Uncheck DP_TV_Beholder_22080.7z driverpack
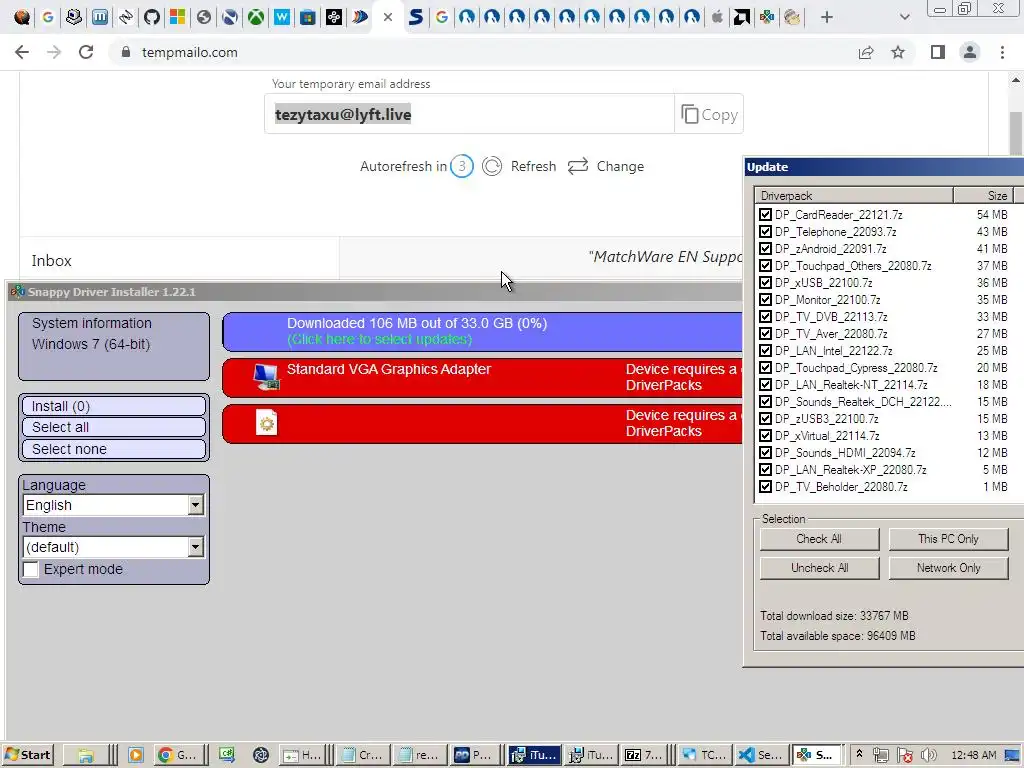The width and height of the screenshot is (1024, 768). point(765,487)
